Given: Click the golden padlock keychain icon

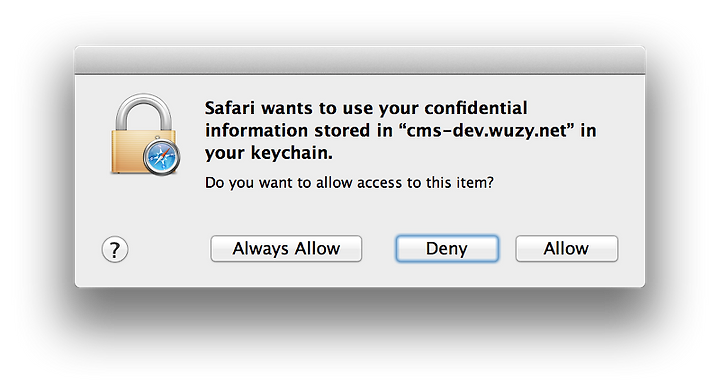Looking at the screenshot, I should tap(145, 134).
